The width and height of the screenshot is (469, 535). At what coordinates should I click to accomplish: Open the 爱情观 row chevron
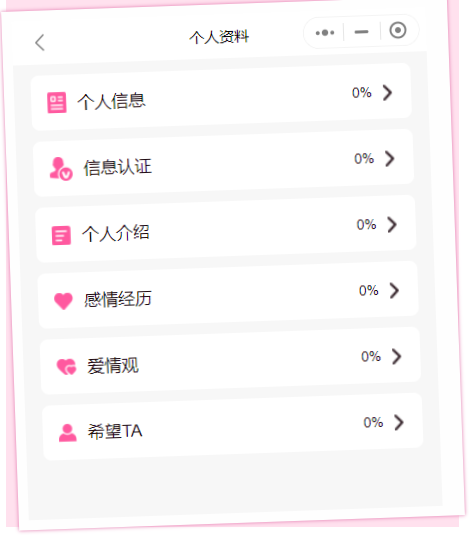tap(397, 357)
